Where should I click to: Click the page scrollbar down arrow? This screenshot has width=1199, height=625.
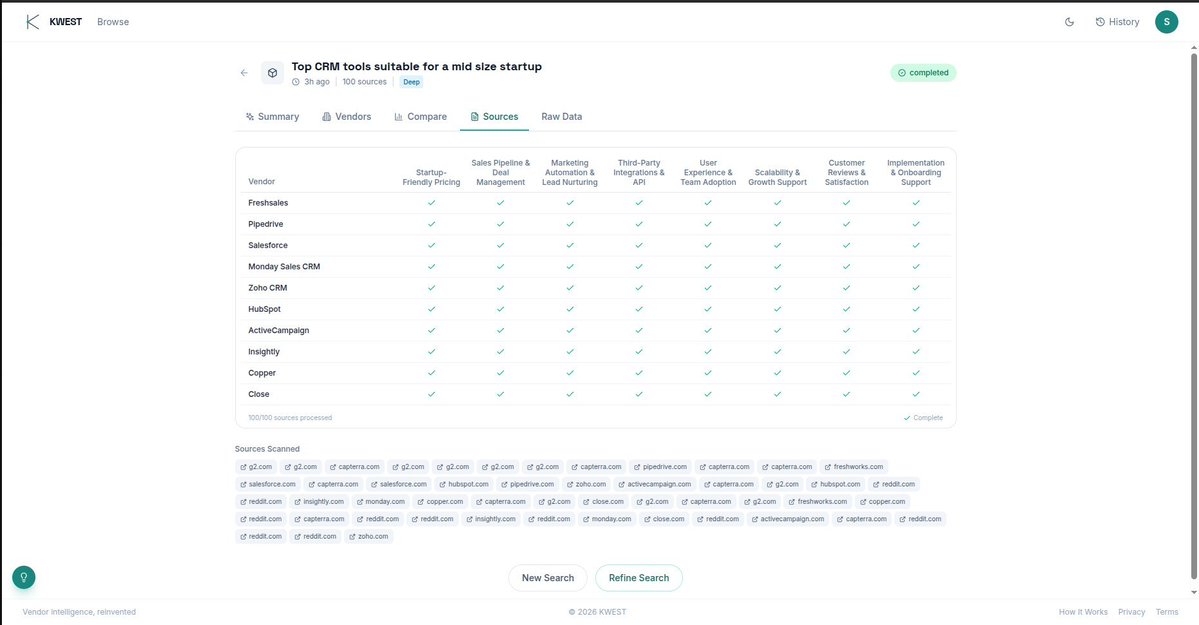pyautogui.click(x=1194, y=593)
